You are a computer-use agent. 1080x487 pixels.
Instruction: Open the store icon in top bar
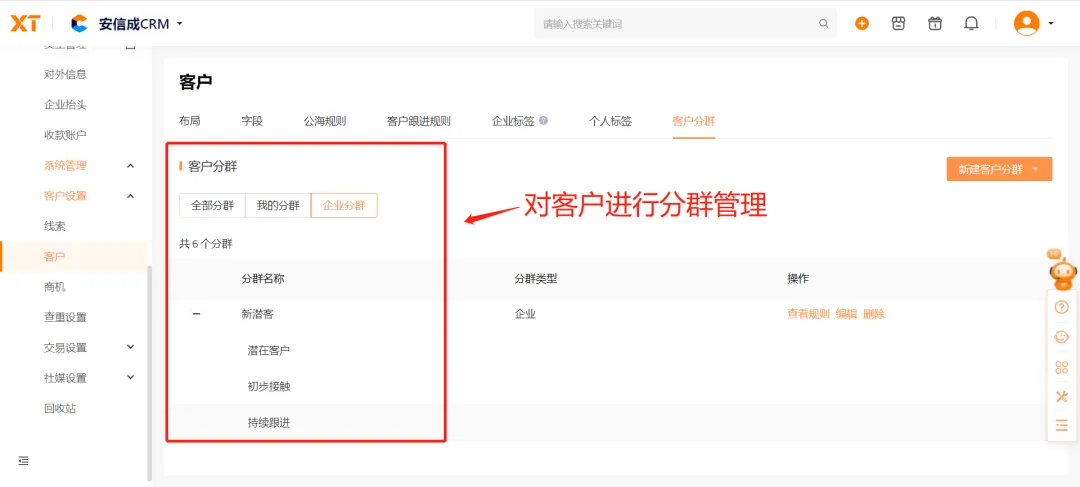(898, 23)
